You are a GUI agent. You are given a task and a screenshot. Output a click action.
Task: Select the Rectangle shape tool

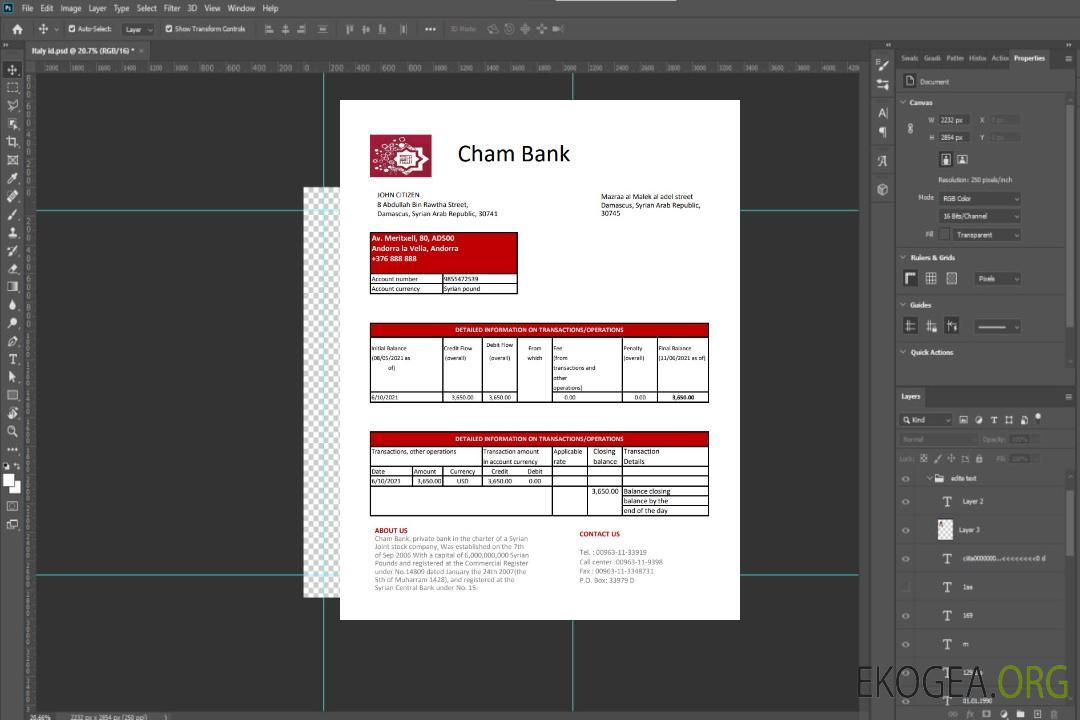pos(12,395)
